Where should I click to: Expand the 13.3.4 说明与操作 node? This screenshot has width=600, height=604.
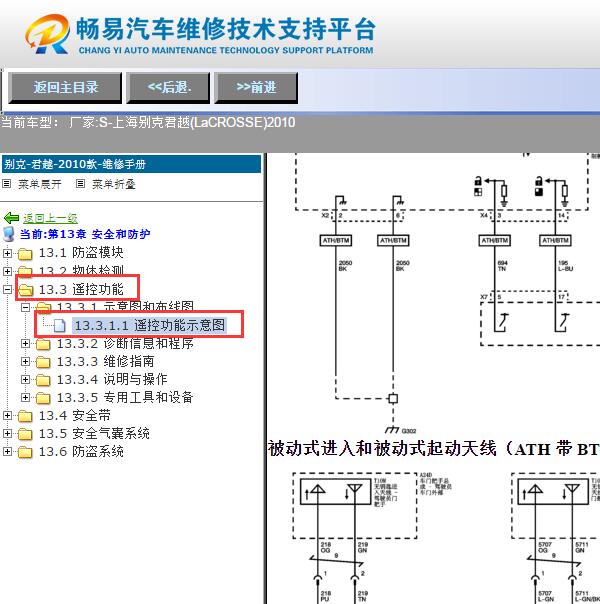click(x=25, y=379)
